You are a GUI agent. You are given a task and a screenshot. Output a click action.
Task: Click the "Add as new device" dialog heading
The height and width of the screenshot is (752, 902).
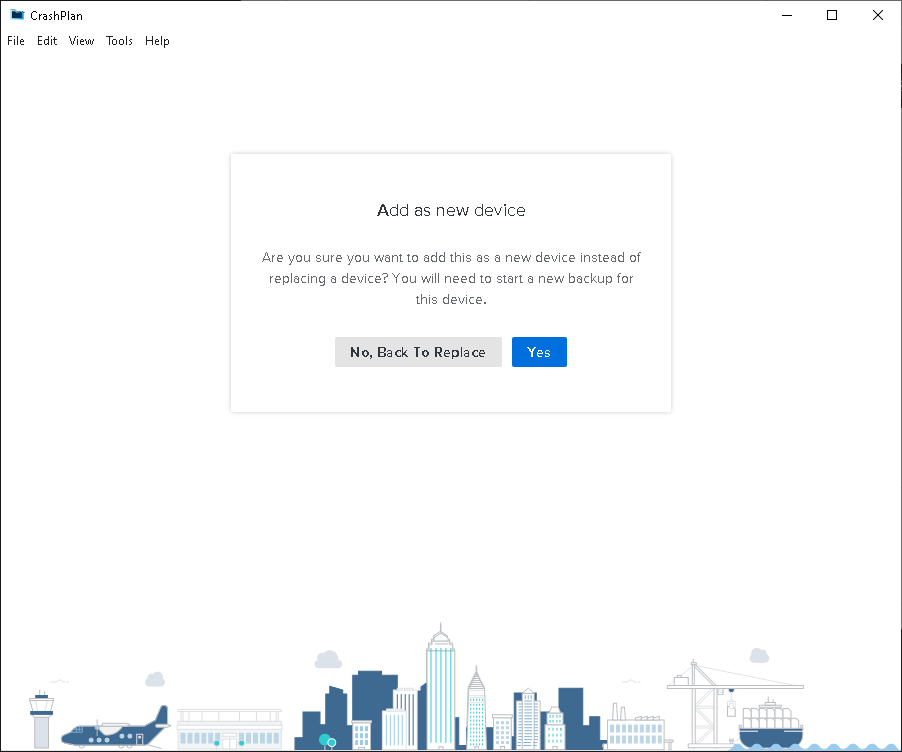tap(450, 210)
